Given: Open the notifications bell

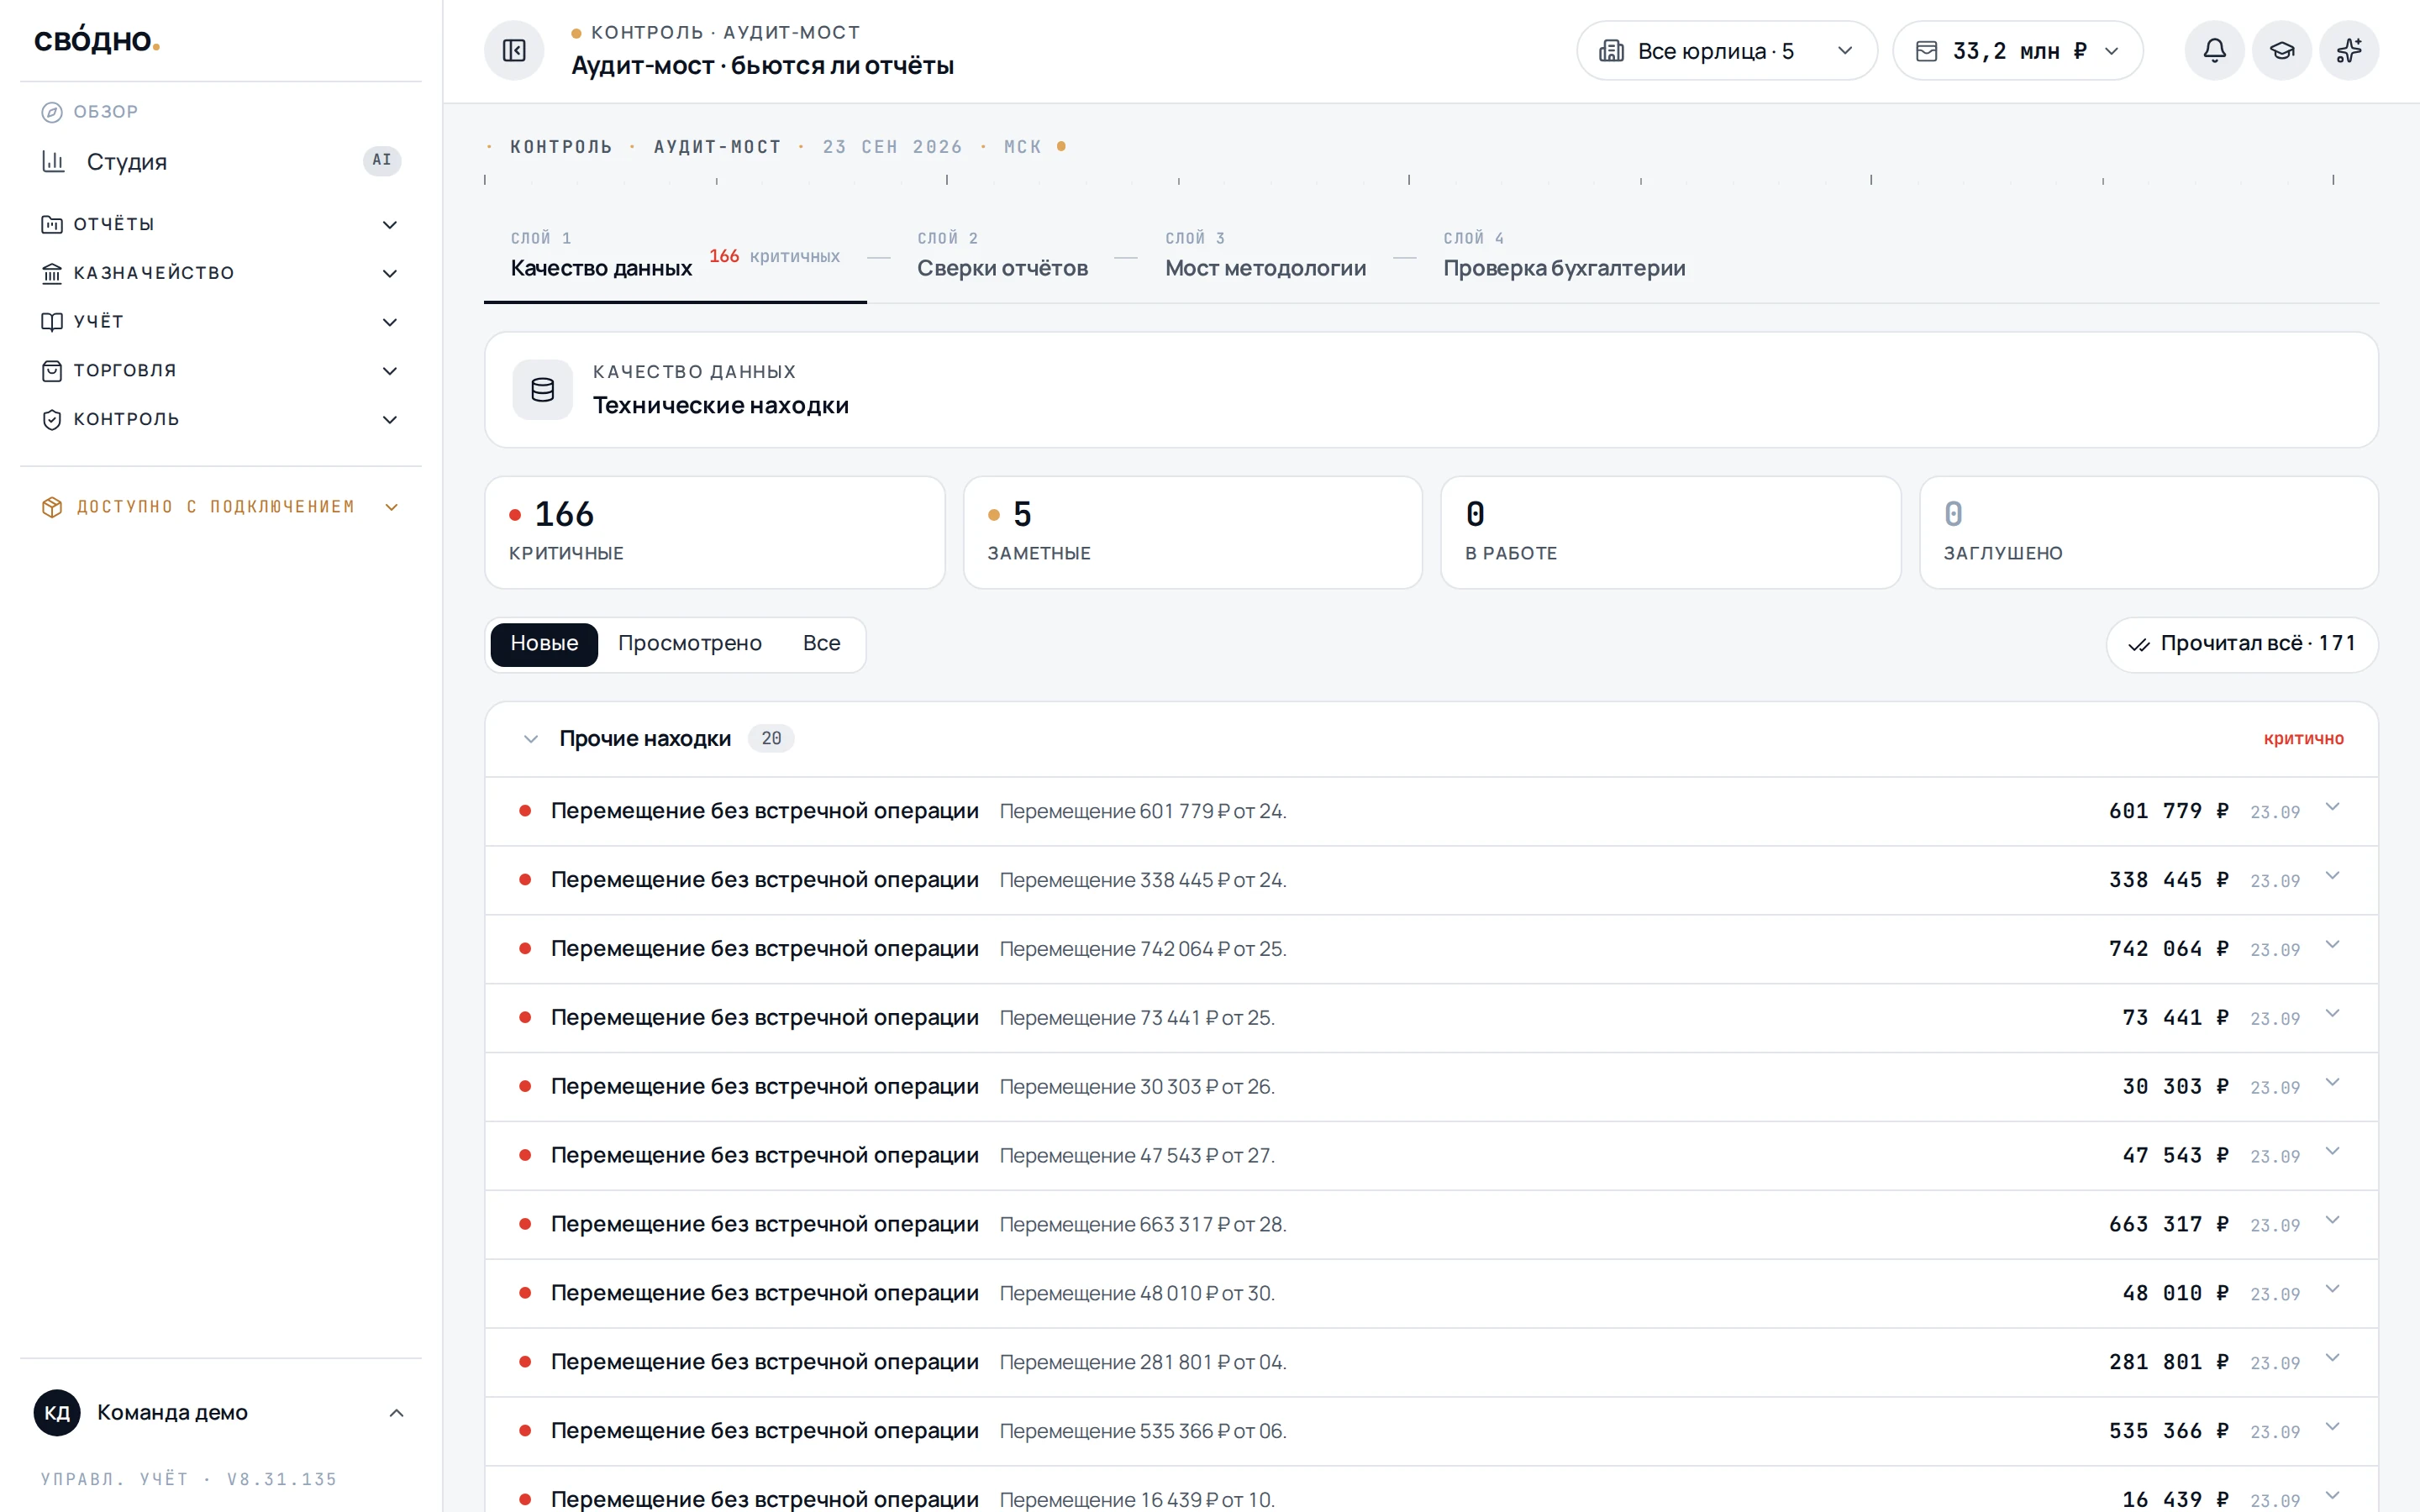Looking at the screenshot, I should (2214, 50).
